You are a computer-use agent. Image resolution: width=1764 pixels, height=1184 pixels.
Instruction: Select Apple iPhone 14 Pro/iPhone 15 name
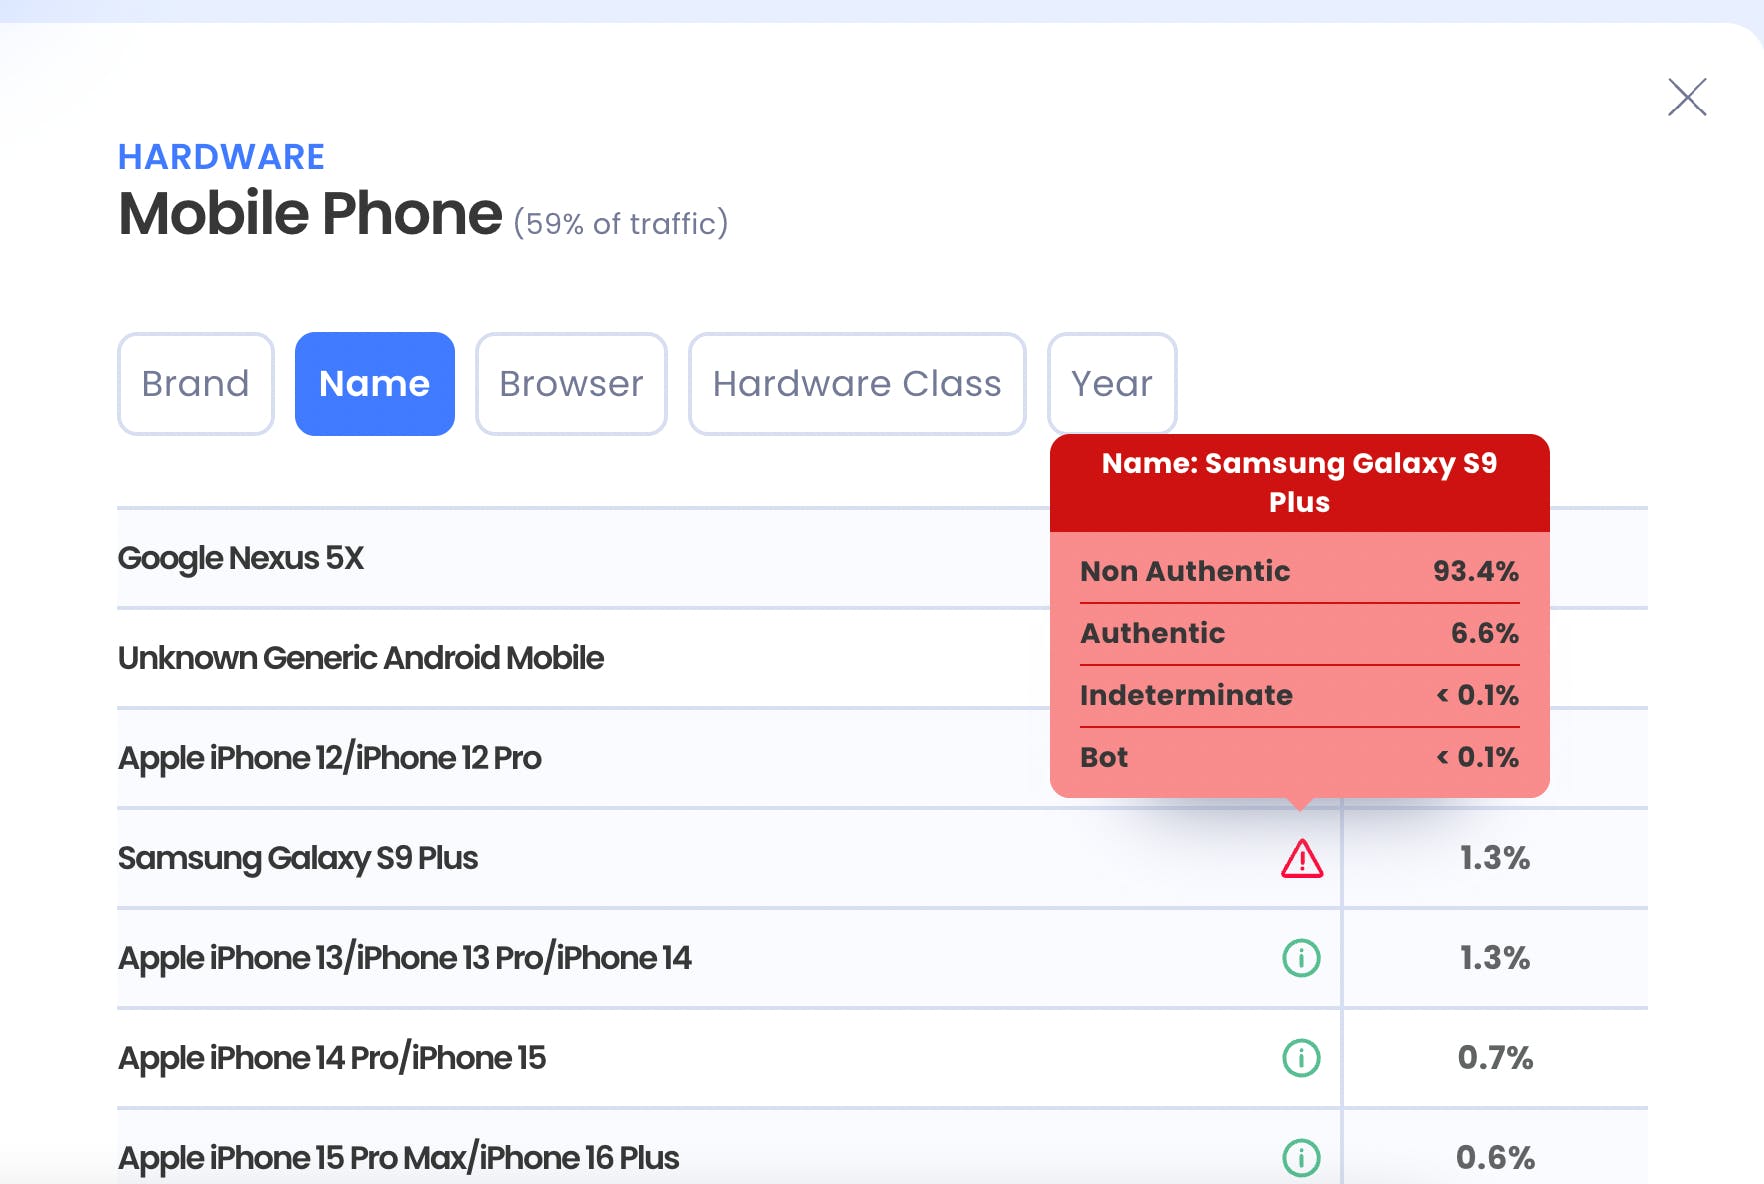(332, 1058)
